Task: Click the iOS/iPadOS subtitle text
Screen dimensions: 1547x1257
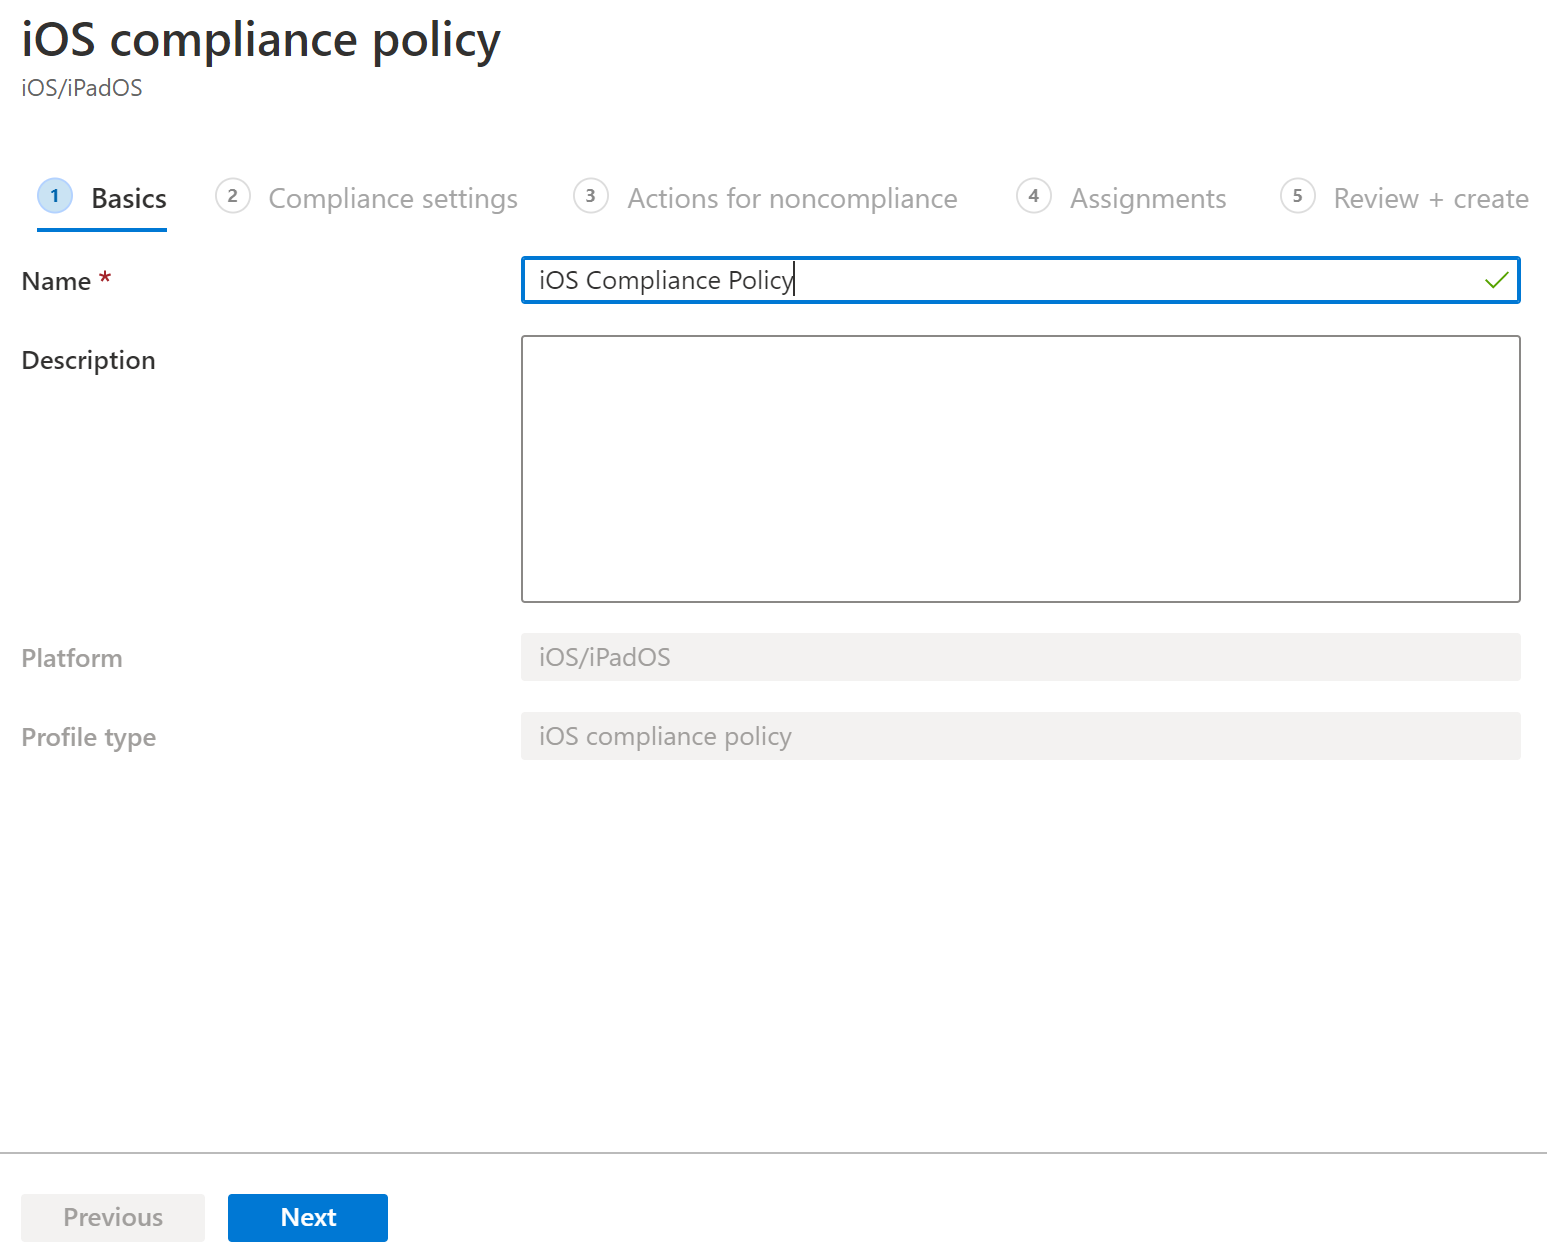Action: pyautogui.click(x=81, y=87)
